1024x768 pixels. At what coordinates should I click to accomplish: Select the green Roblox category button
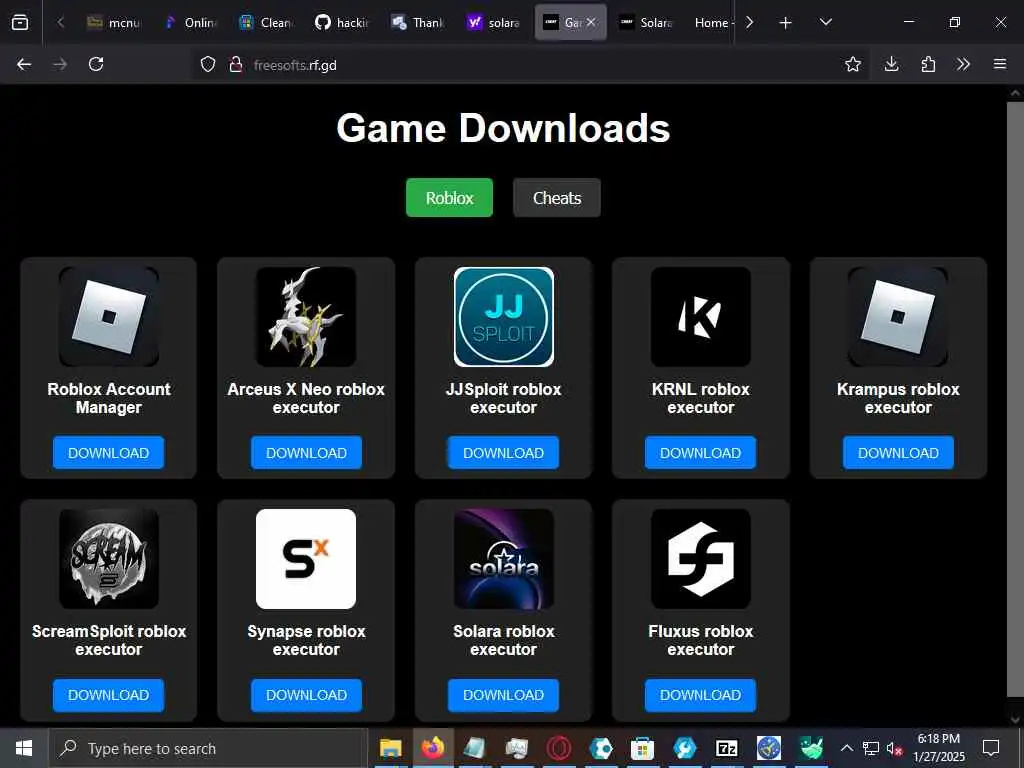(449, 197)
